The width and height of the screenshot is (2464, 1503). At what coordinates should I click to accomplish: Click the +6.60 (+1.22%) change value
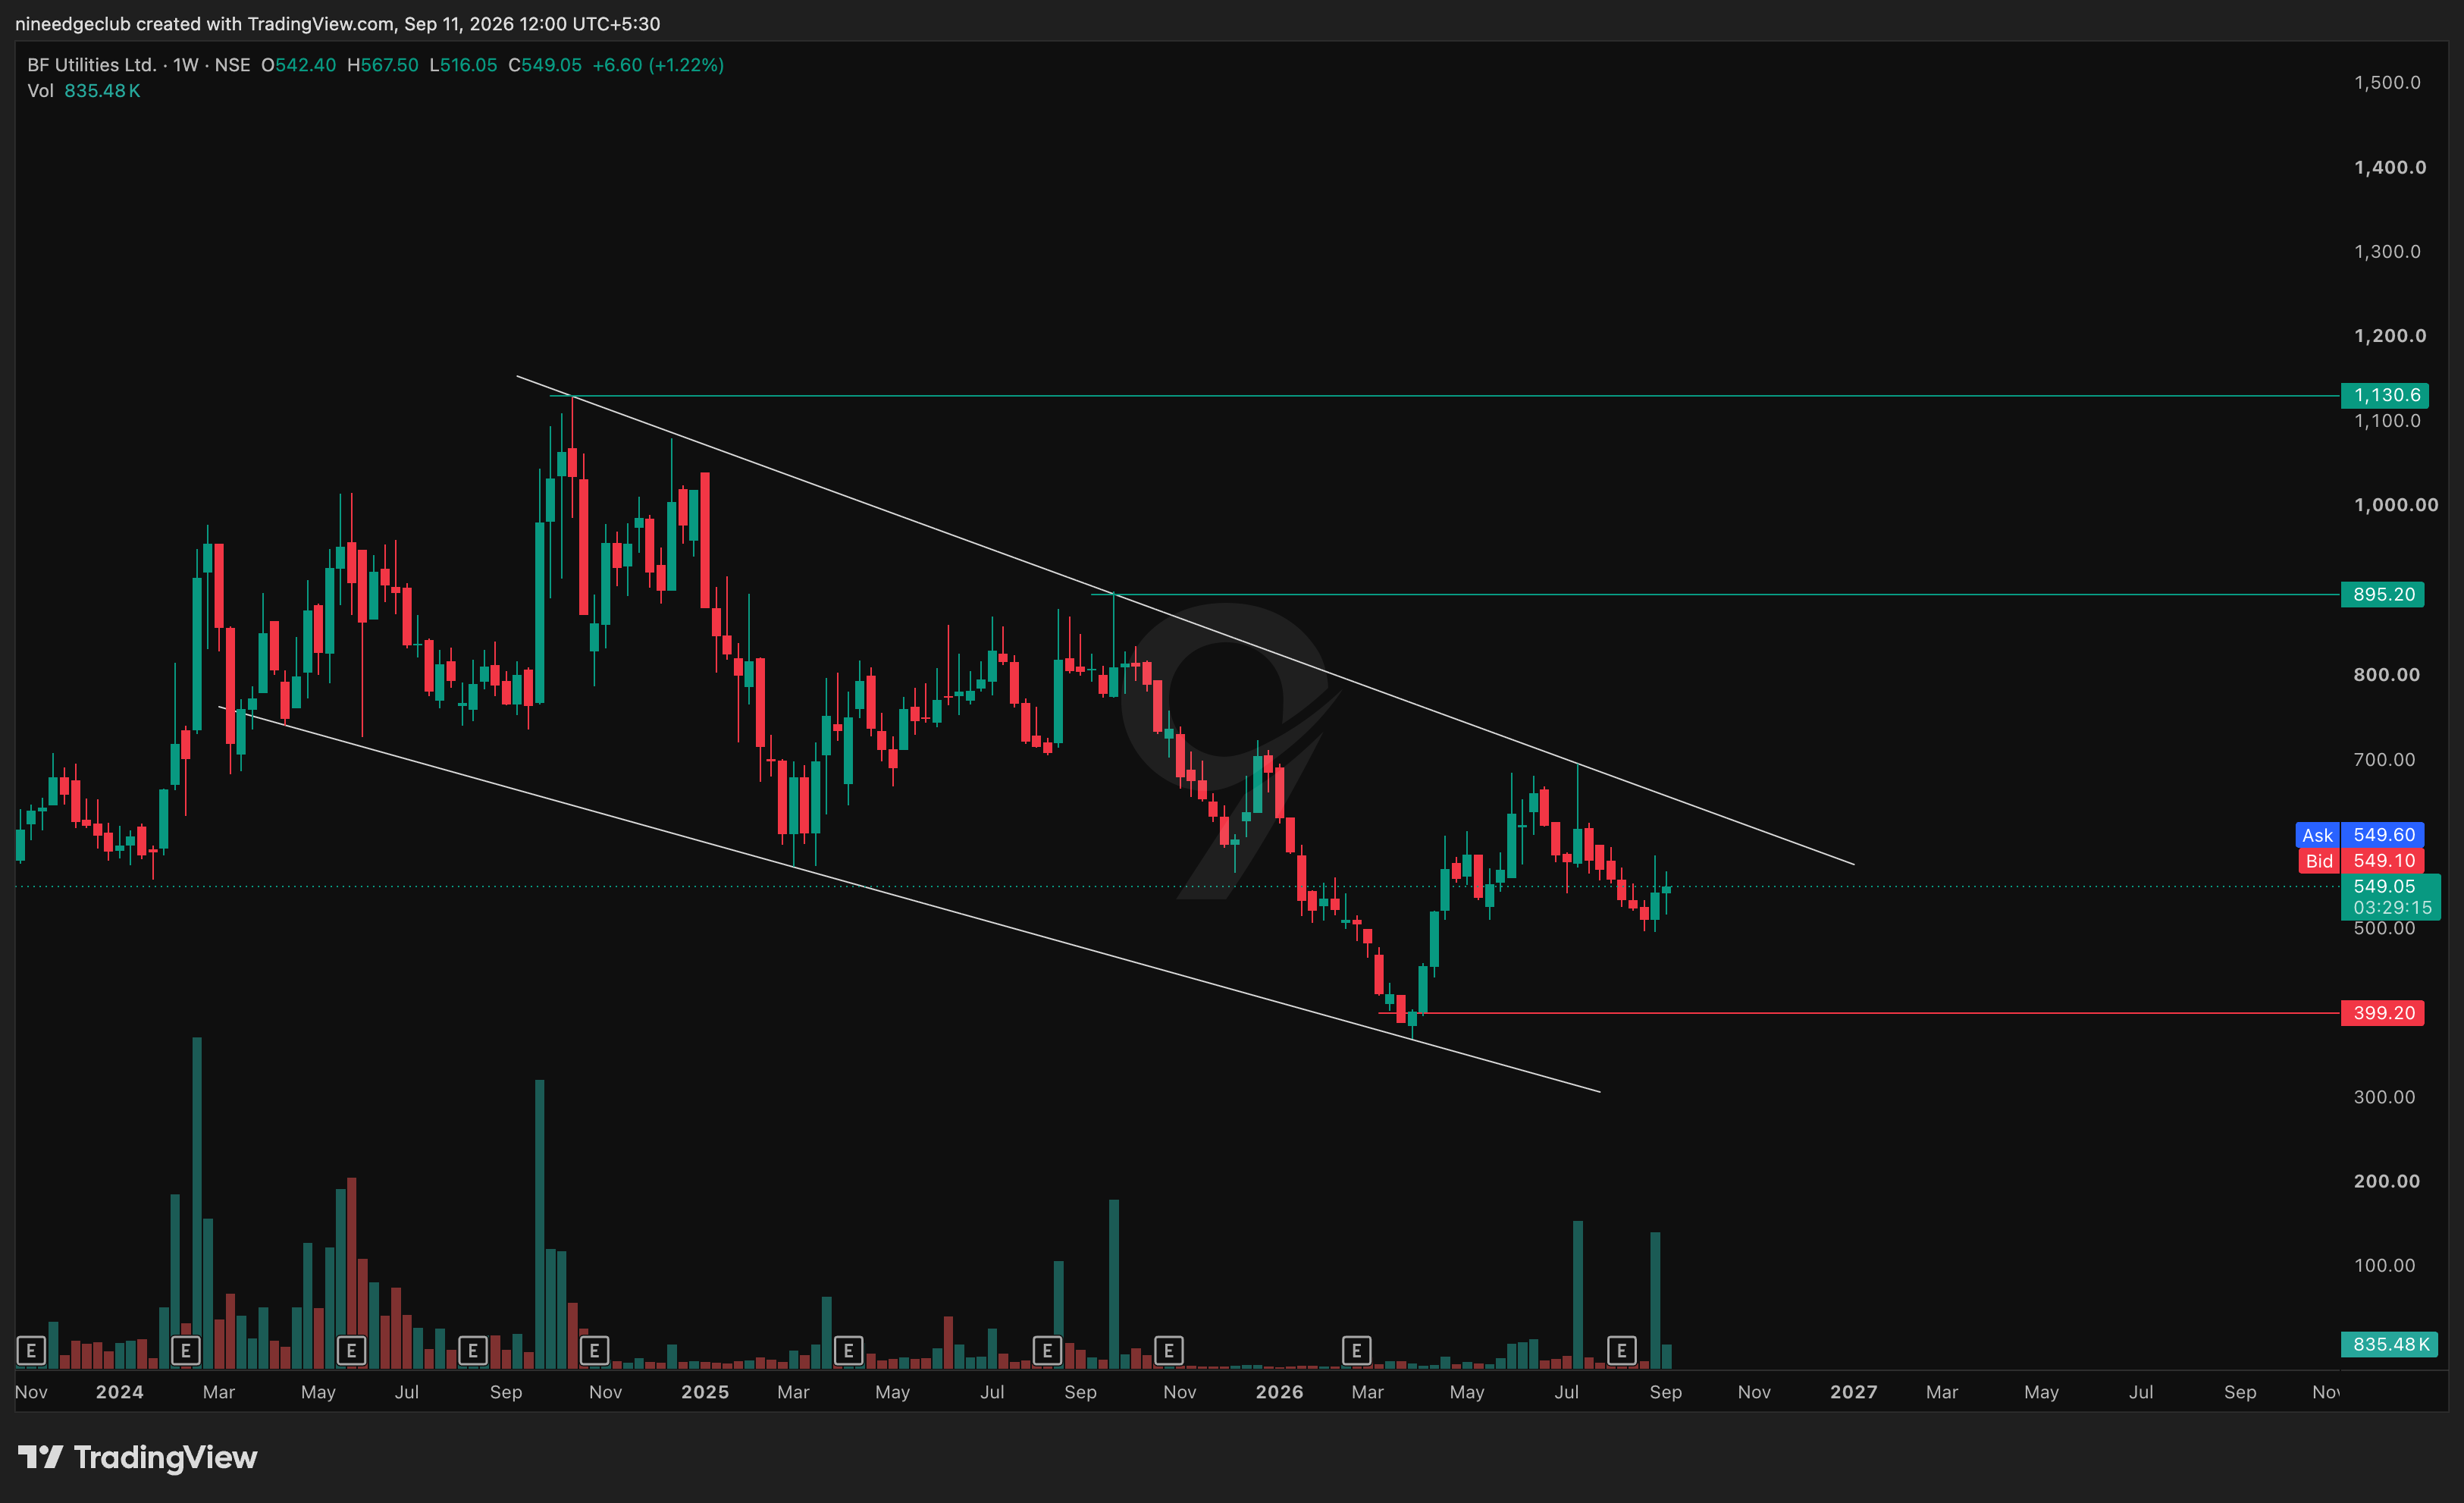pyautogui.click(x=658, y=65)
